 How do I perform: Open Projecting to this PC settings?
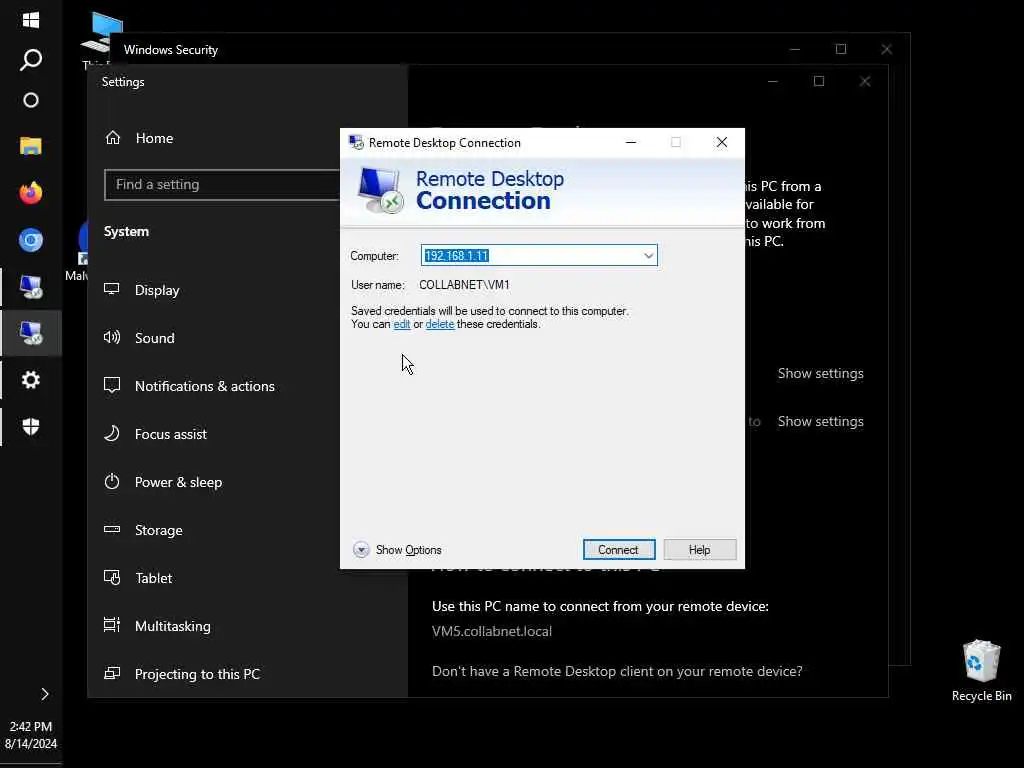(x=197, y=675)
